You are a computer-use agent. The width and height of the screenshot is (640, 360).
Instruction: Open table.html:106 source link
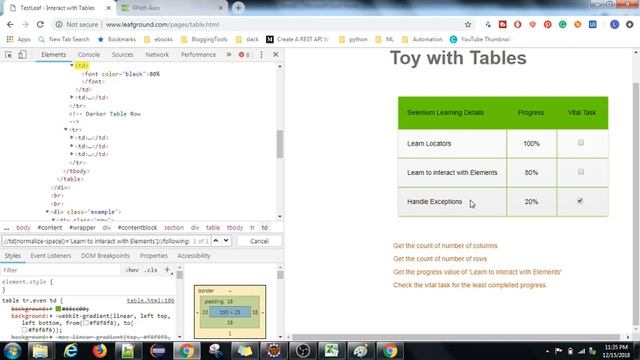coord(150,300)
